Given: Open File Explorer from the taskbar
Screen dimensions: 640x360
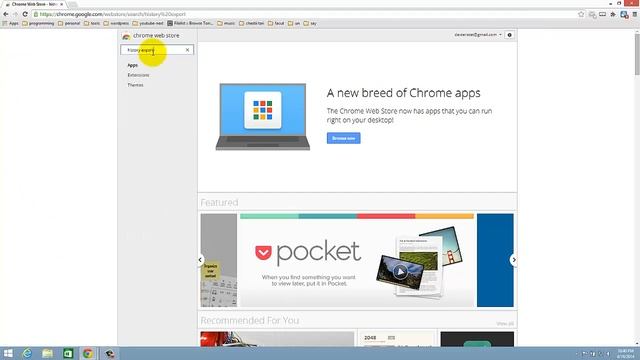Looking at the screenshot, I should (47, 353).
